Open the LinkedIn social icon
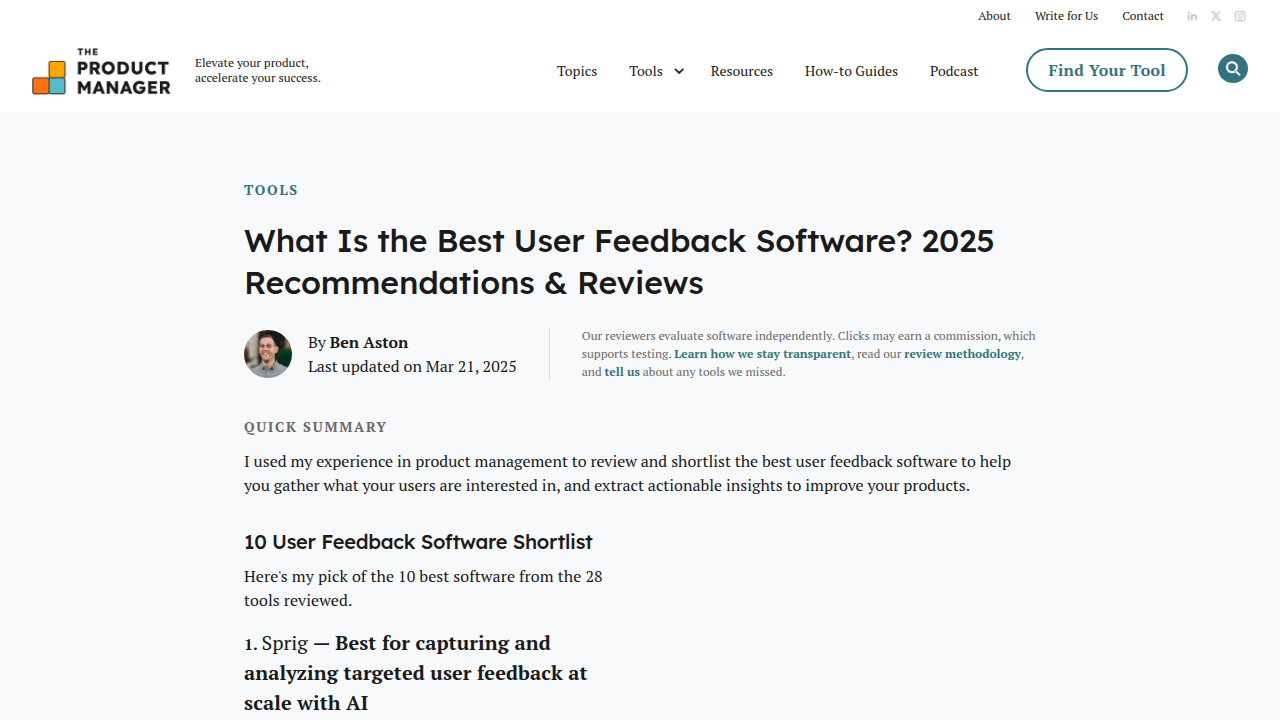This screenshot has height=720, width=1280. point(1192,16)
